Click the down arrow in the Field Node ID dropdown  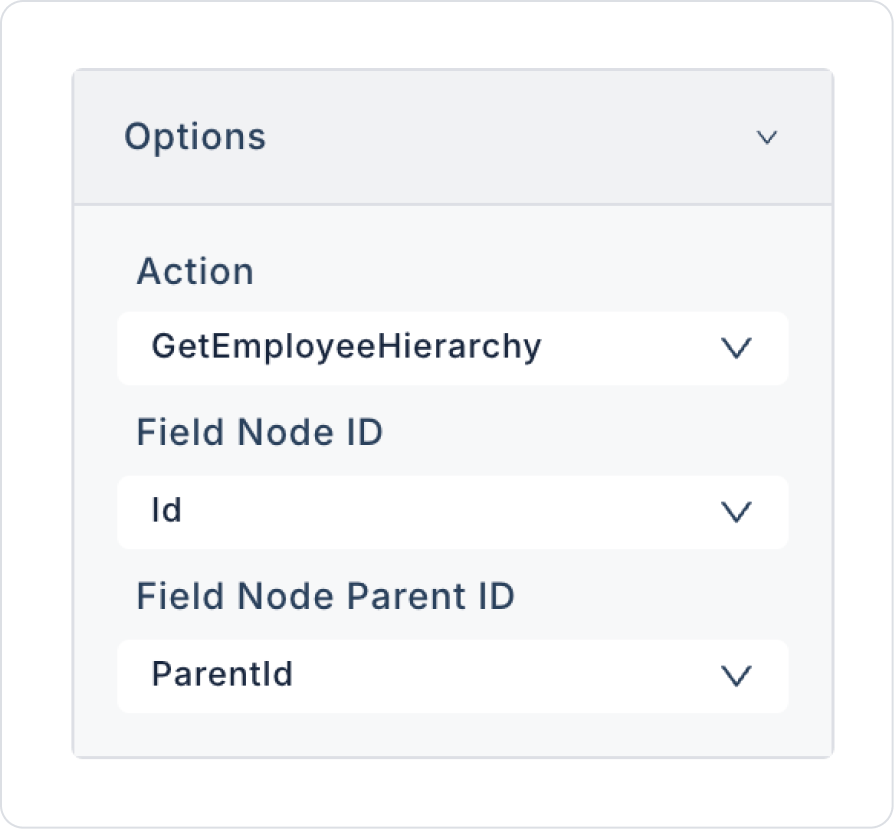click(736, 512)
